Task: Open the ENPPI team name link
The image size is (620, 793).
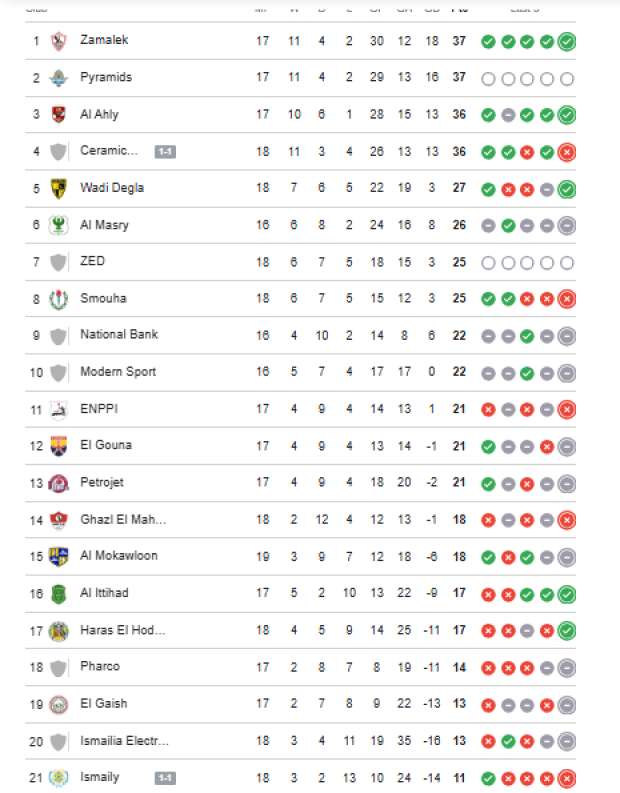Action: coord(99,409)
